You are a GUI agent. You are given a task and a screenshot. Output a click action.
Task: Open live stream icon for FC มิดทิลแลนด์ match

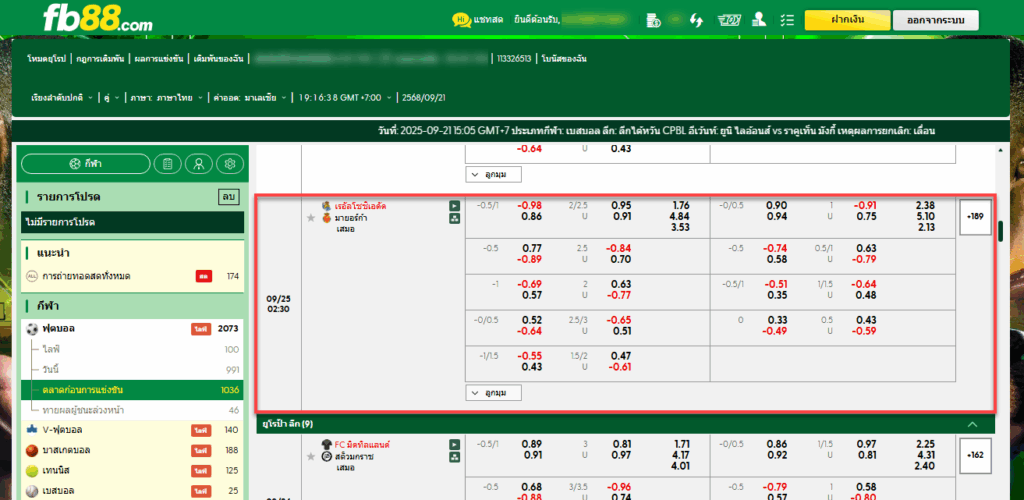454,445
